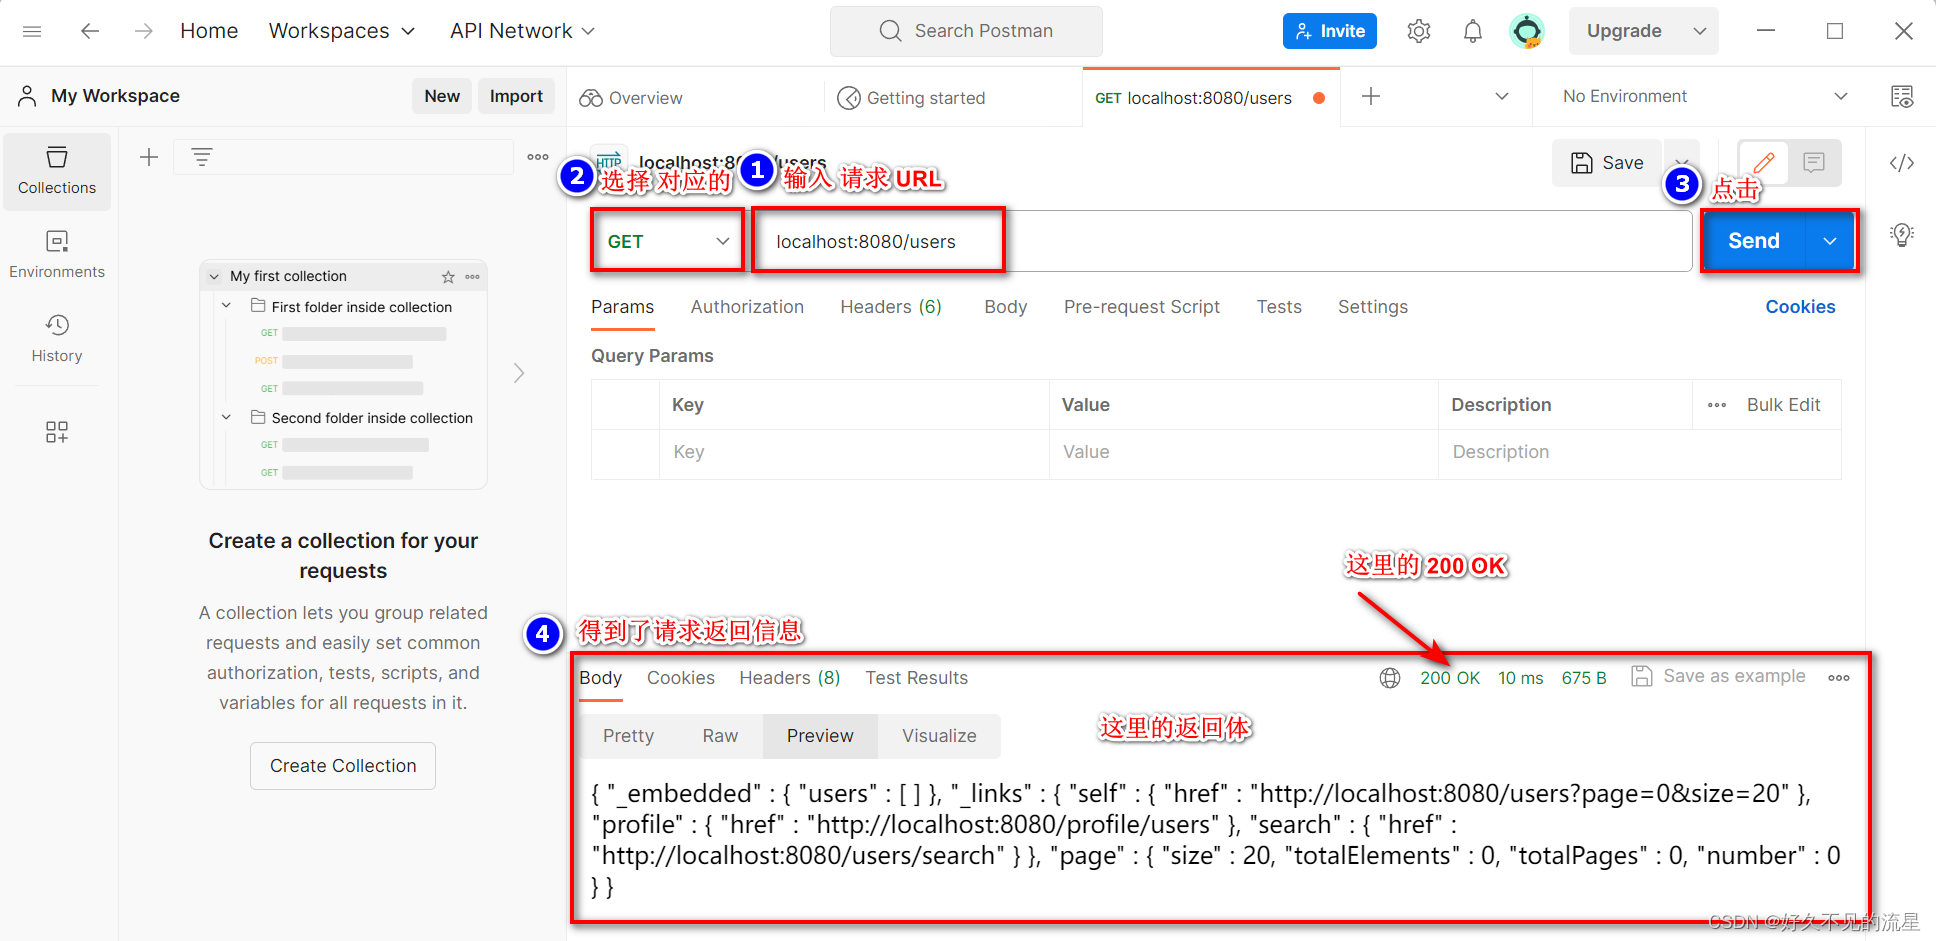This screenshot has height=941, width=1936.
Task: Collapse My first collection
Action: point(214,277)
